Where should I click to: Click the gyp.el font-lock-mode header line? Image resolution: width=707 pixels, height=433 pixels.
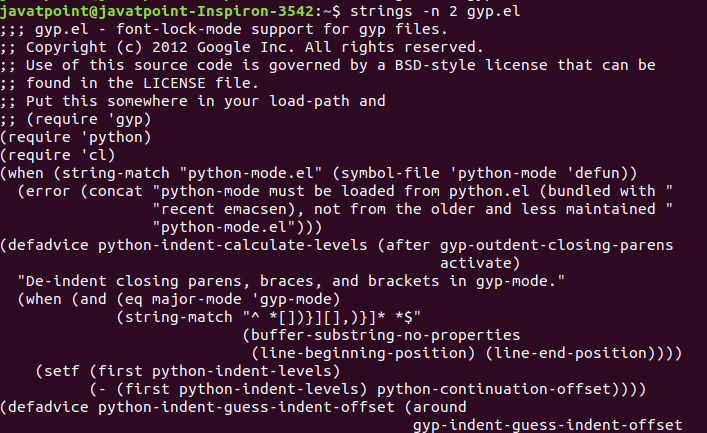[224, 29]
